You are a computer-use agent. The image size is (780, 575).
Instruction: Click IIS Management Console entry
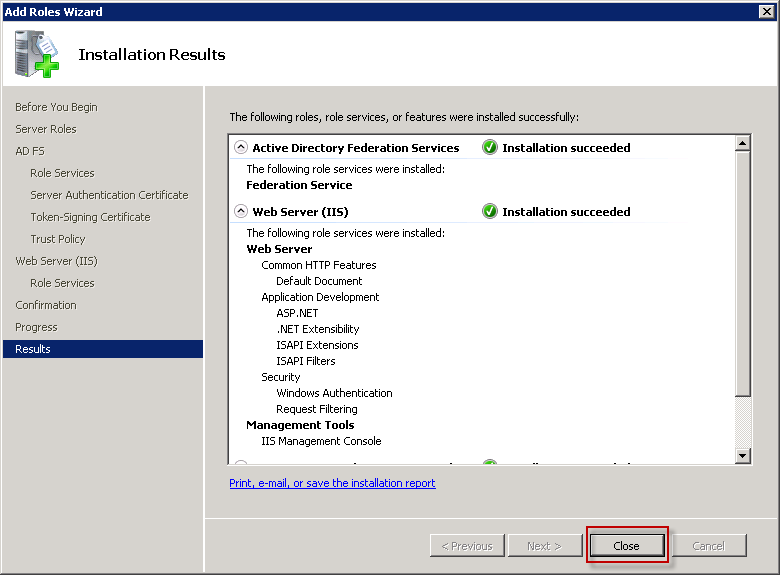pyautogui.click(x=321, y=441)
